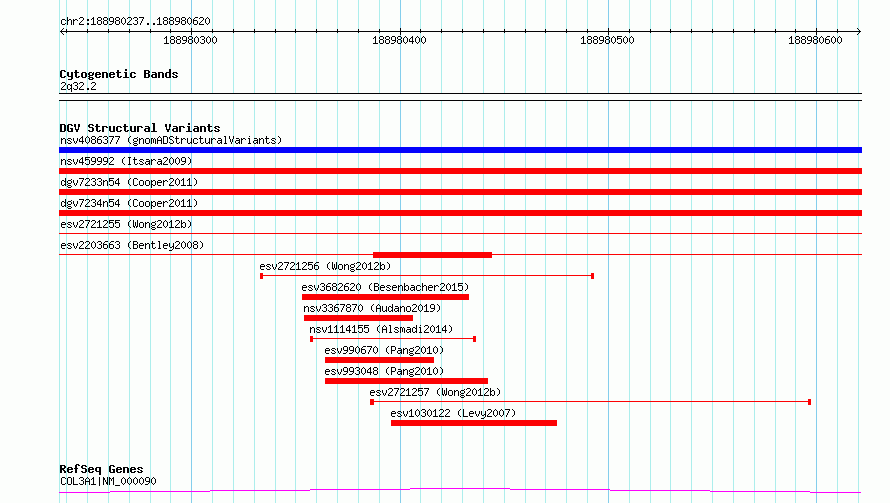
Task: Click the esv2721255 (Wong2012b) label
Action: pos(126,224)
